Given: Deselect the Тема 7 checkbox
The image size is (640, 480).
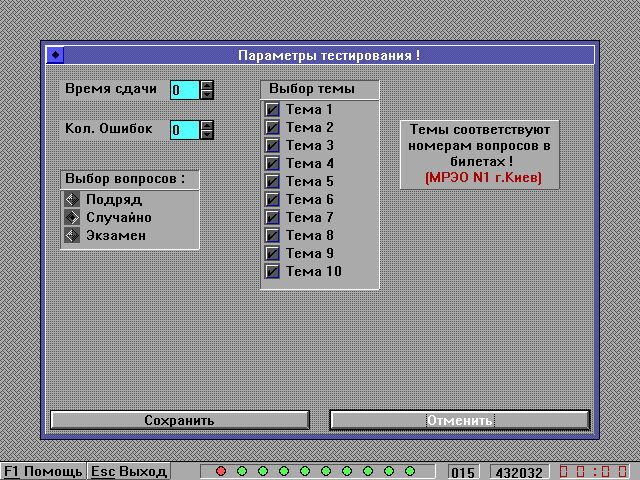Looking at the screenshot, I should coord(272,217).
